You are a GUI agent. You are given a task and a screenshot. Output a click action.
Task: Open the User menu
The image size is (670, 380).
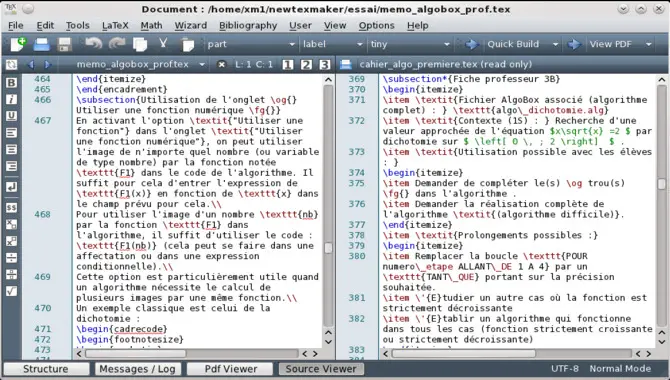300,26
